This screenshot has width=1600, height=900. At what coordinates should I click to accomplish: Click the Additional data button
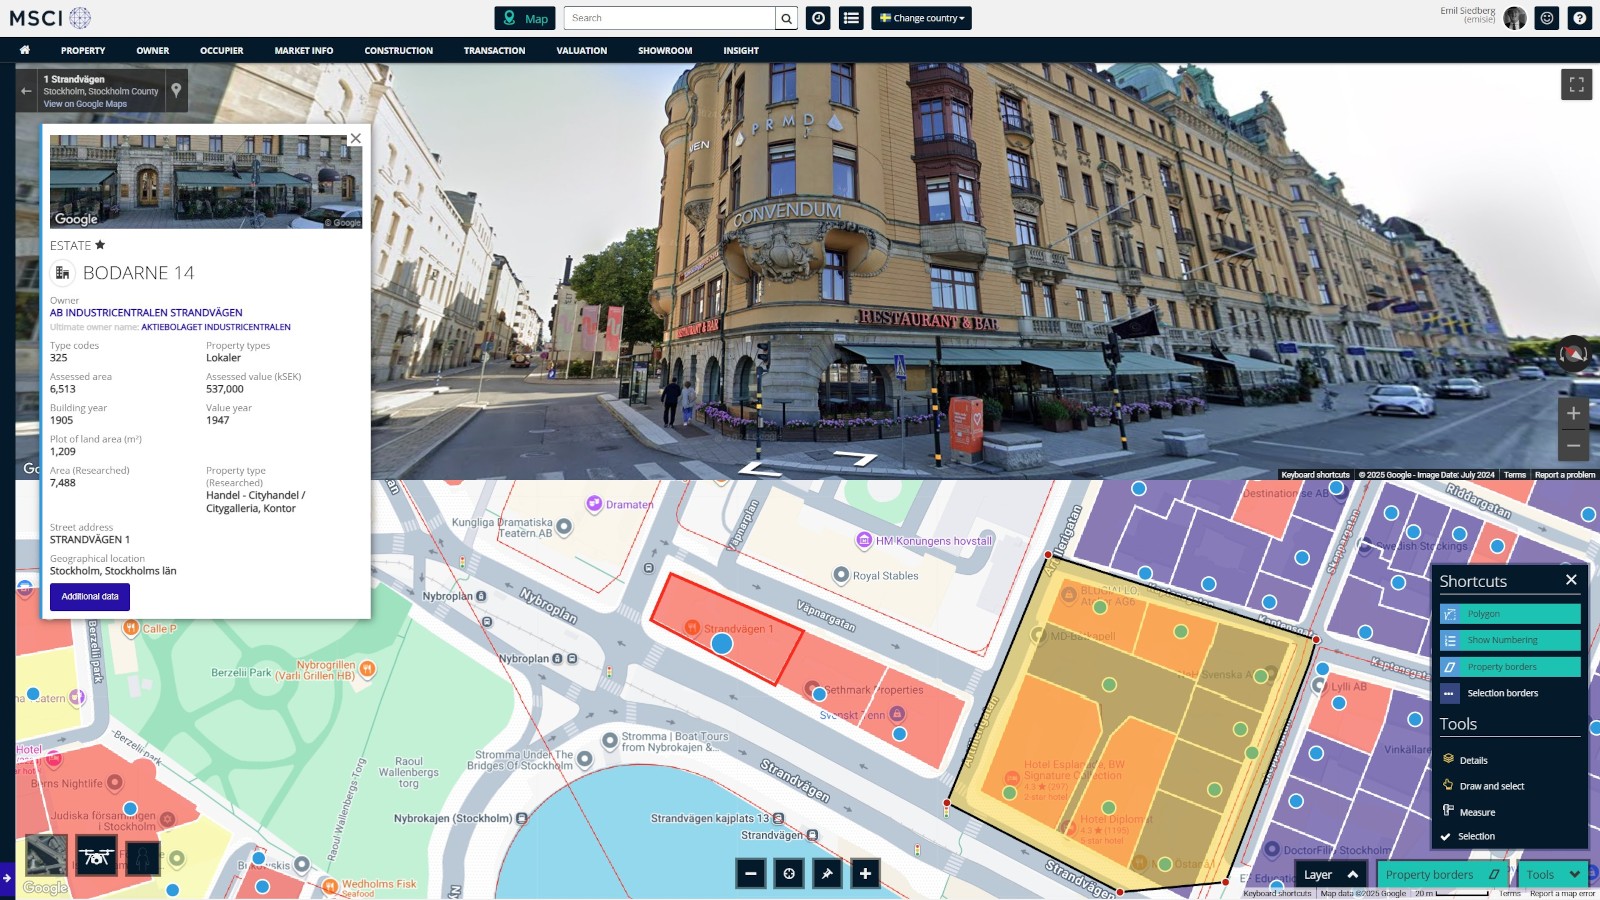tap(90, 597)
